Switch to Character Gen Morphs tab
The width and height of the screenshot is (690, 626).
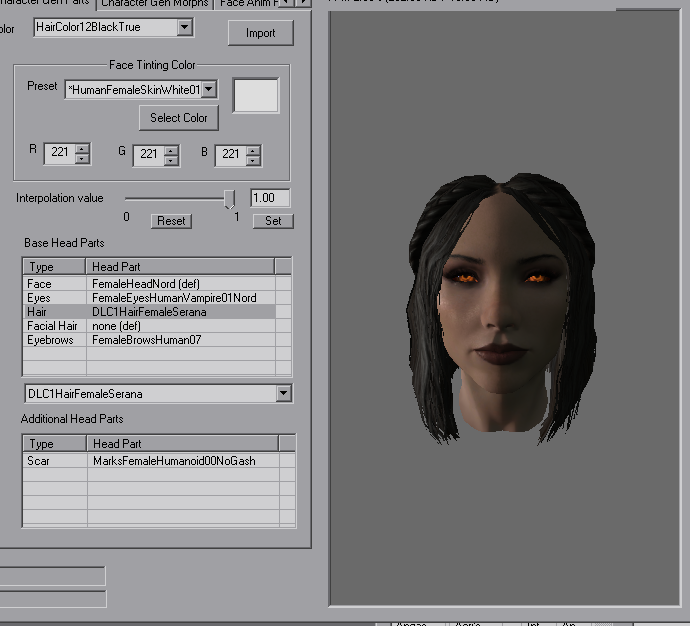(154, 4)
